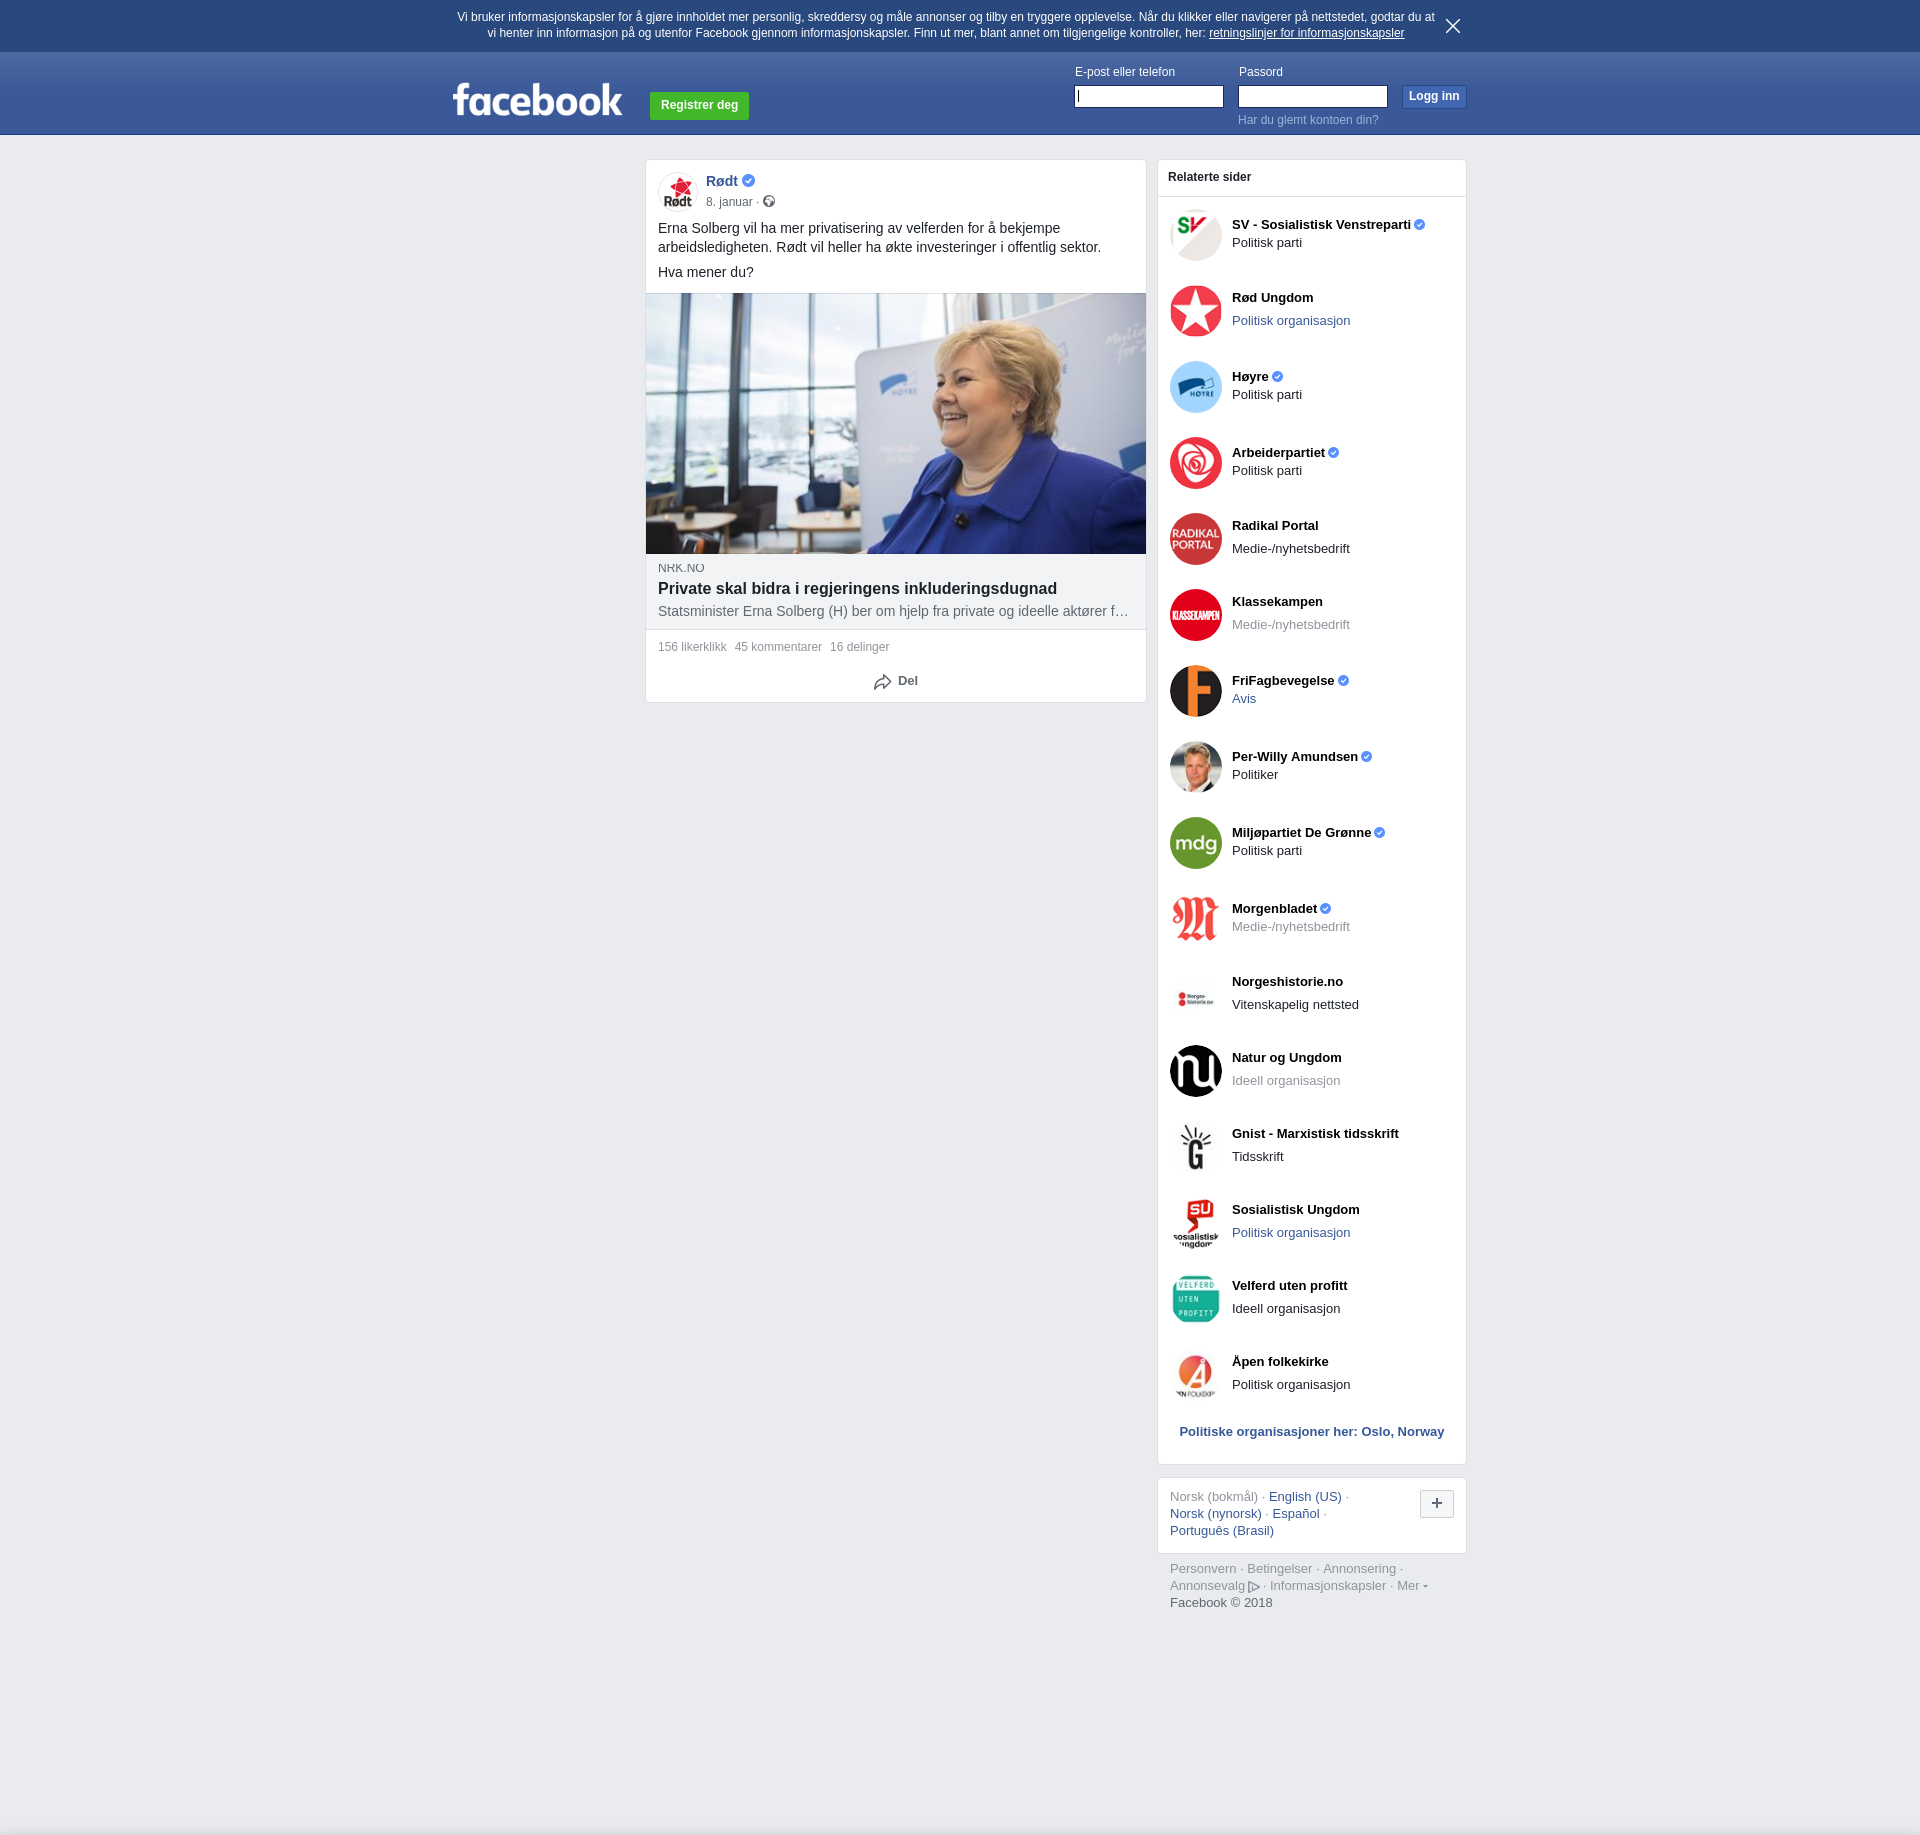Viewport: 1920px width, 1835px height.
Task: Switch language to Norsk (nynorsk)
Action: (x=1216, y=1514)
